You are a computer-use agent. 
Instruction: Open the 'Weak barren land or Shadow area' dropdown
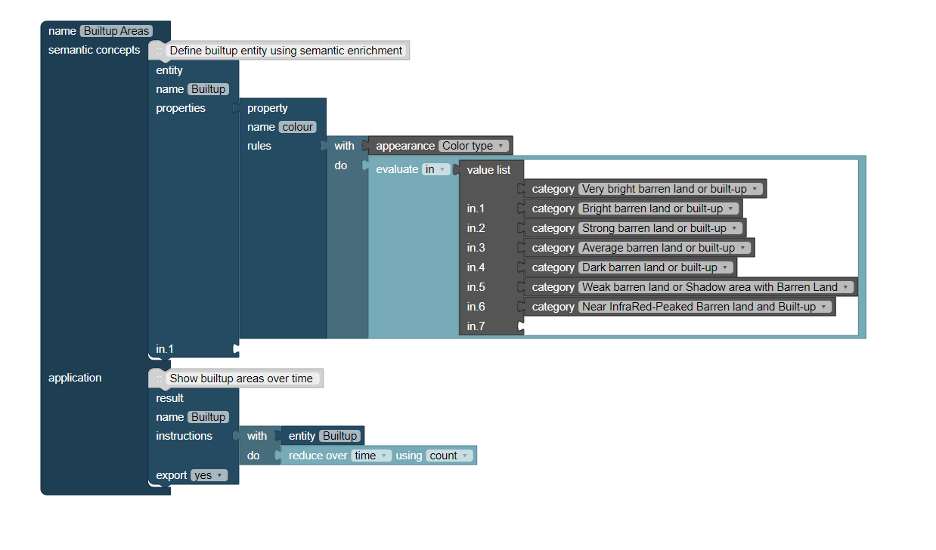click(716, 287)
